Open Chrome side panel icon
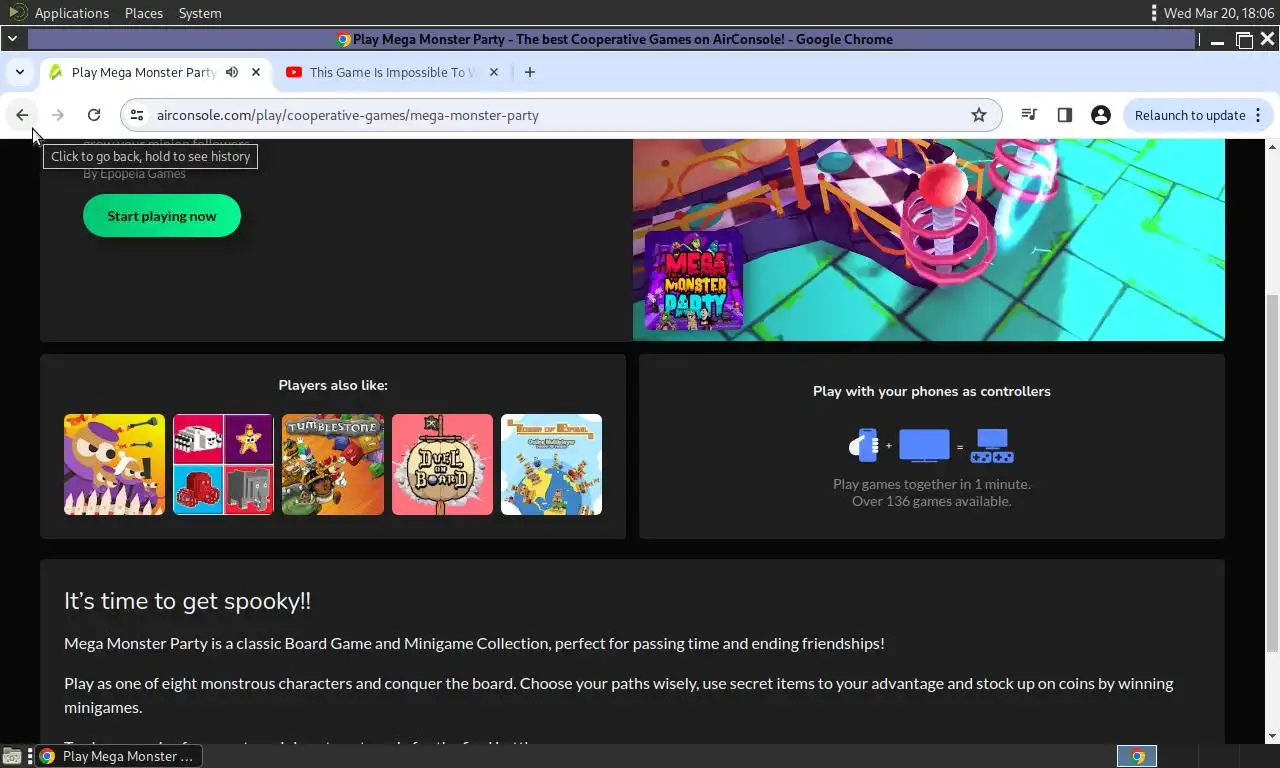 pyautogui.click(x=1065, y=115)
